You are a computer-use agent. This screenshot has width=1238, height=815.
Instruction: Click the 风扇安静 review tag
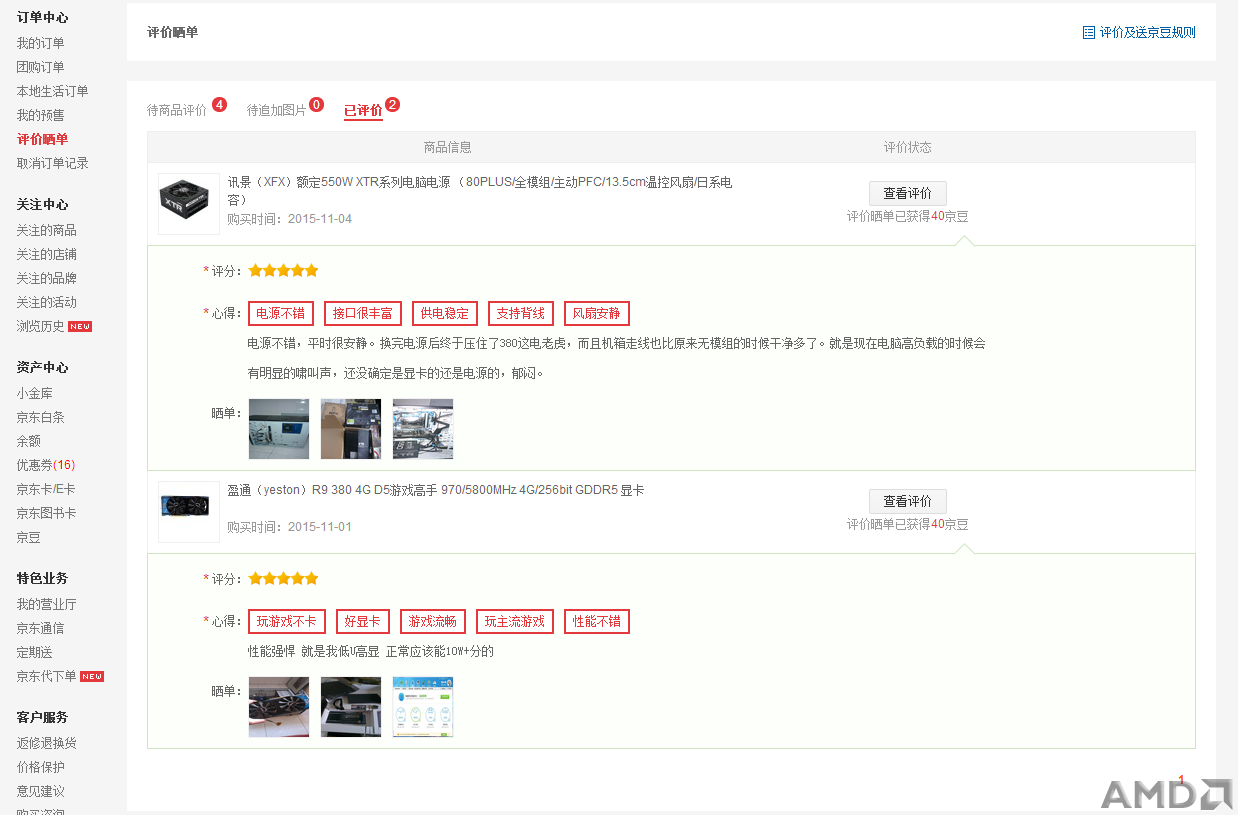pos(597,313)
